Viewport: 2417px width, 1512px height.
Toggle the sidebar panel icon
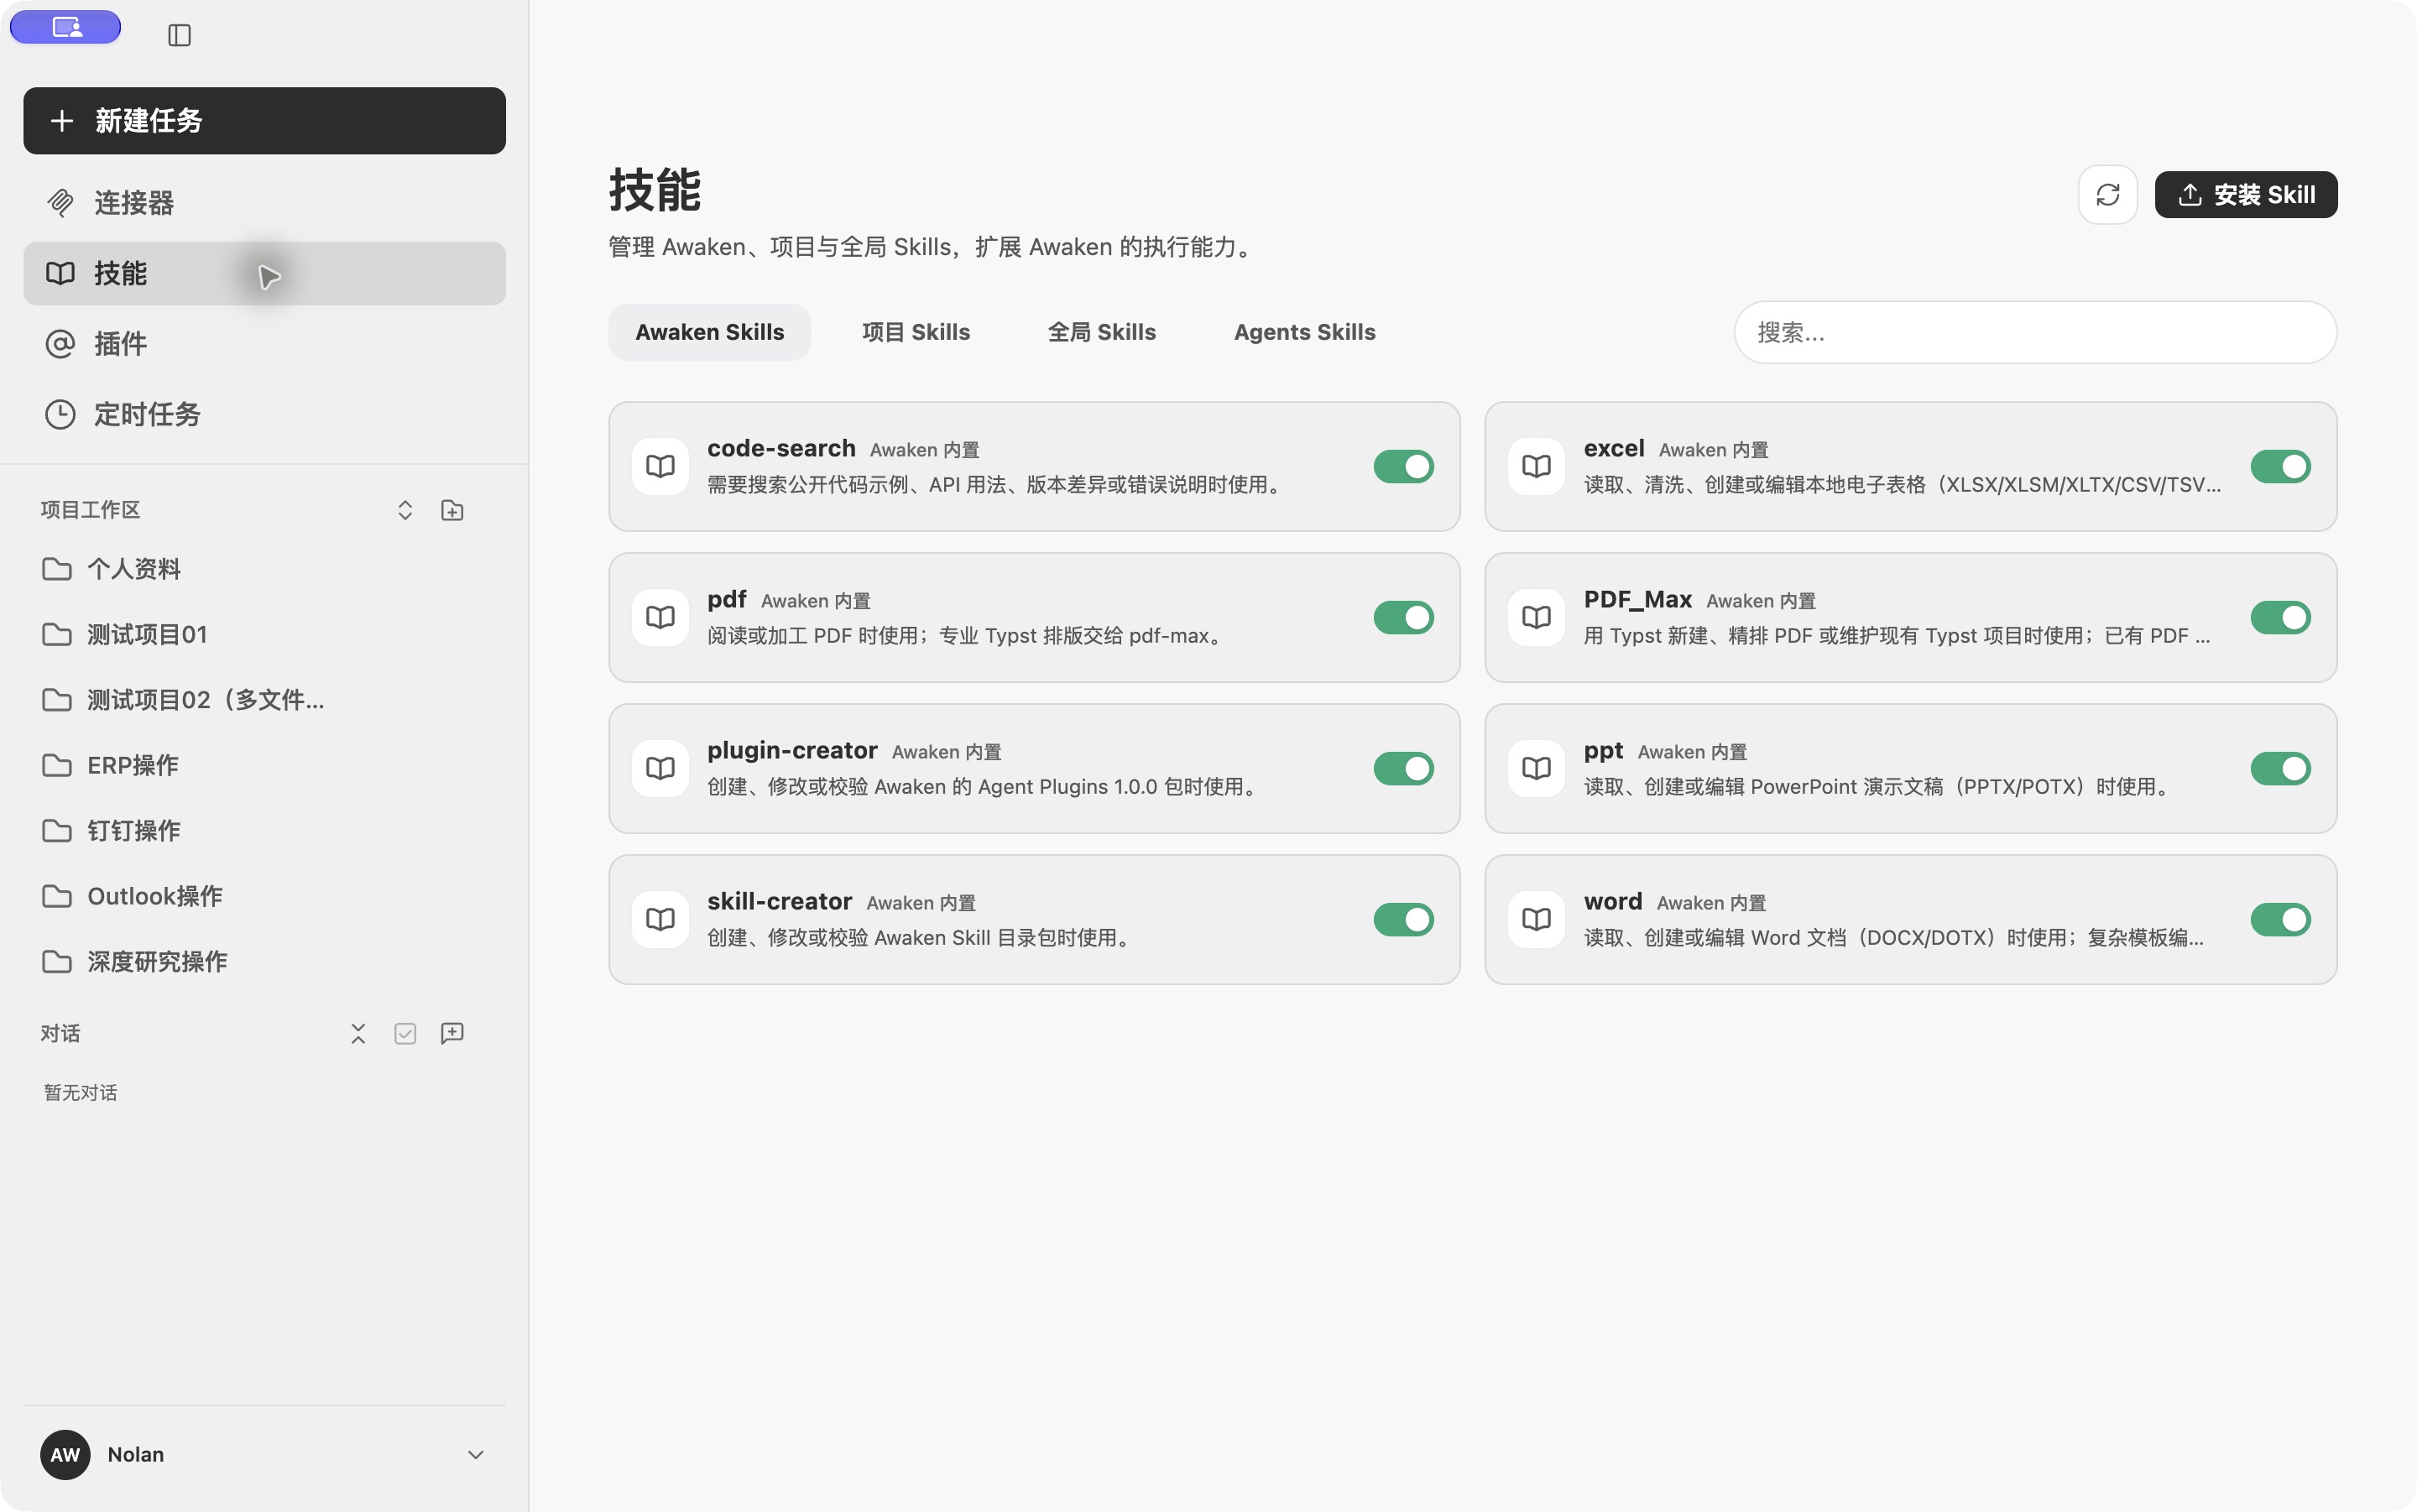click(179, 35)
